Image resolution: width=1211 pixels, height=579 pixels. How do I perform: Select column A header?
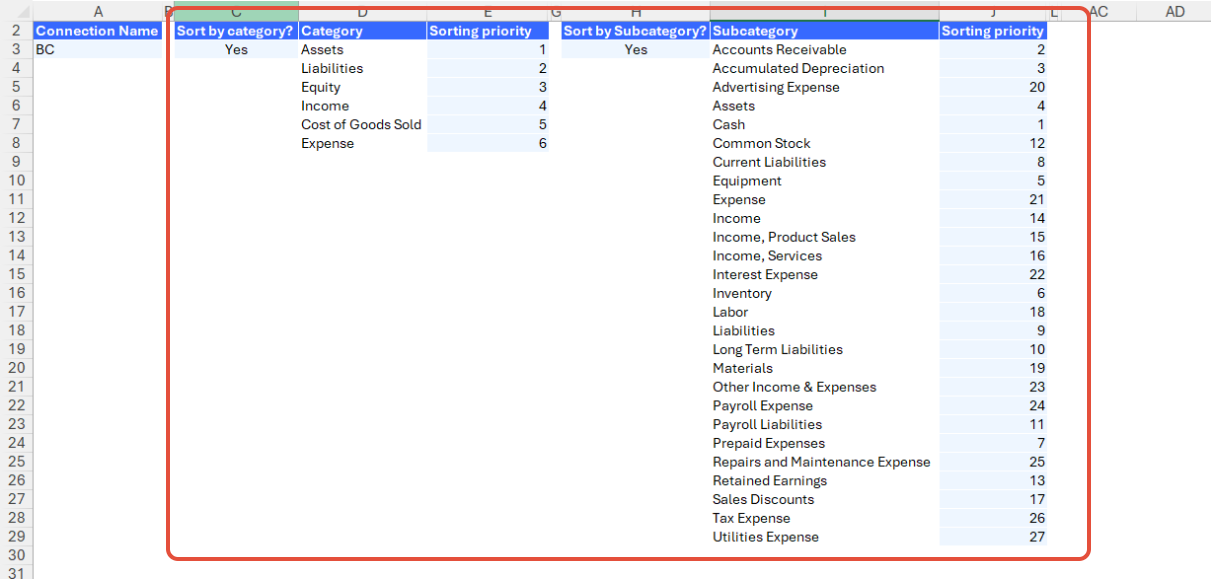click(x=97, y=11)
